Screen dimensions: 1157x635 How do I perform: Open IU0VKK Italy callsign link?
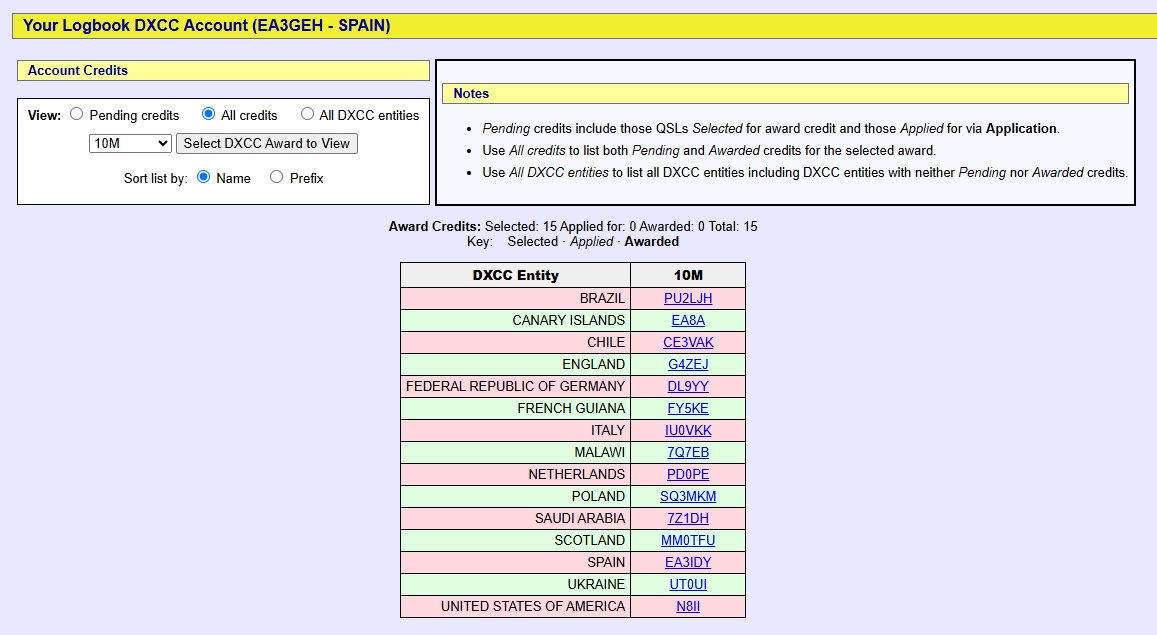coord(688,430)
